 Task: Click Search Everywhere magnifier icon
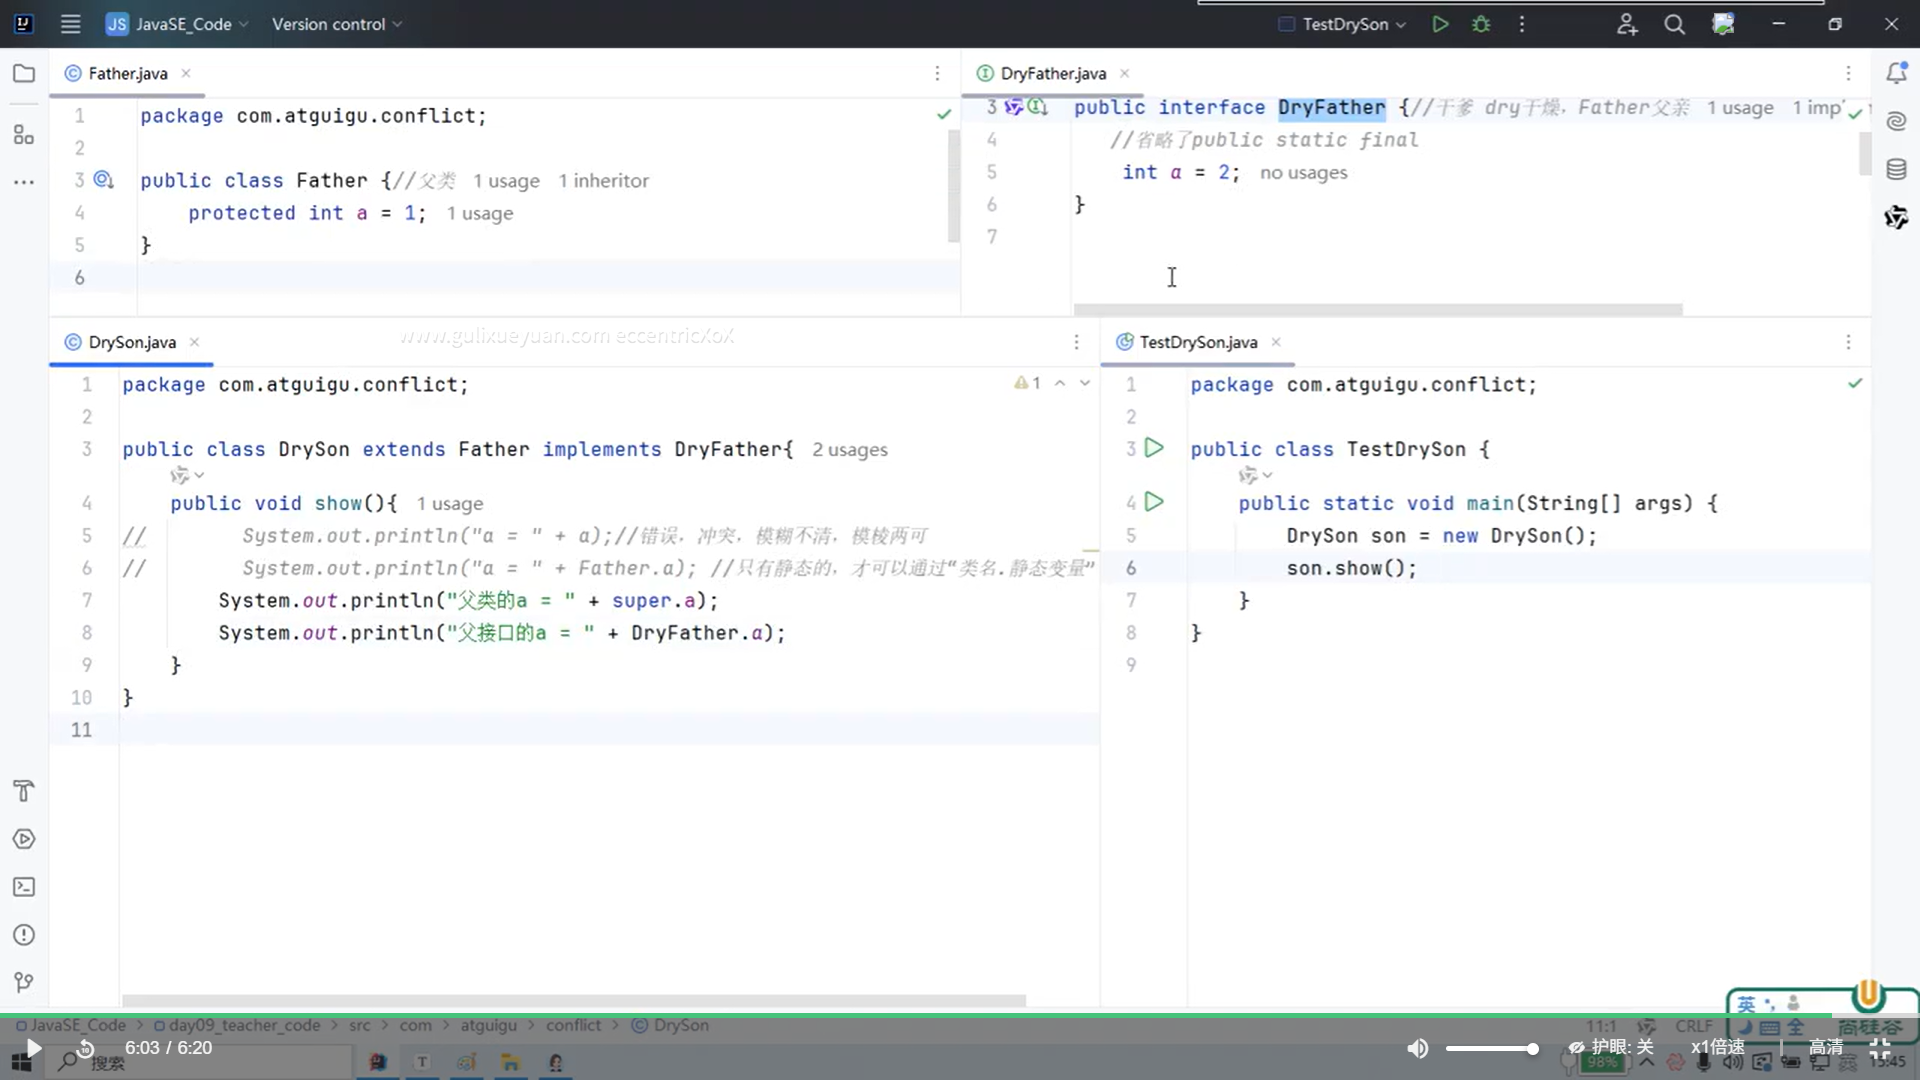coord(1674,24)
